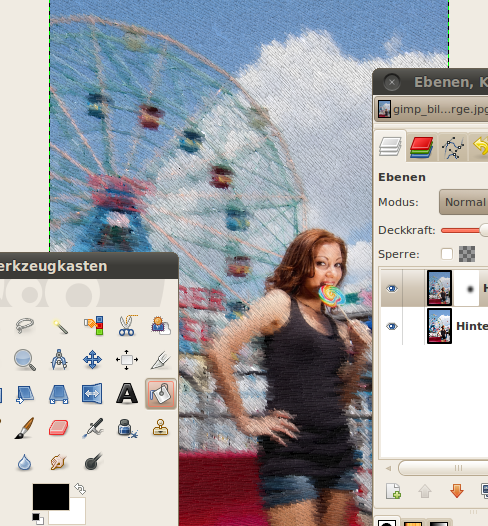Screen dimensions: 488x526
Task: Select the Crop knife tool
Action: 161,360
